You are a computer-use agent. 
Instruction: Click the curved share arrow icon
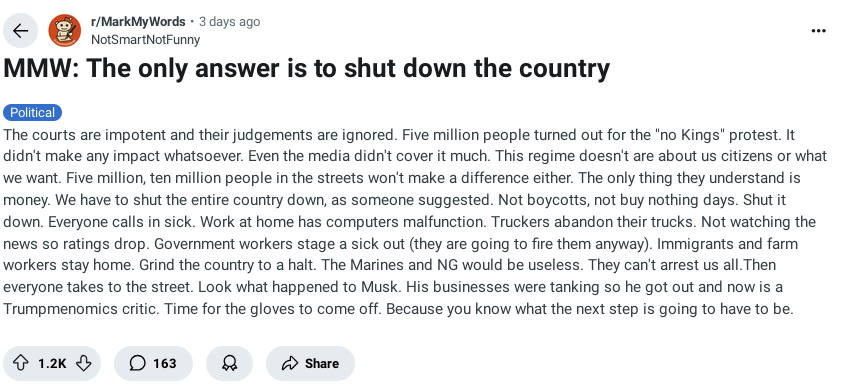point(290,363)
